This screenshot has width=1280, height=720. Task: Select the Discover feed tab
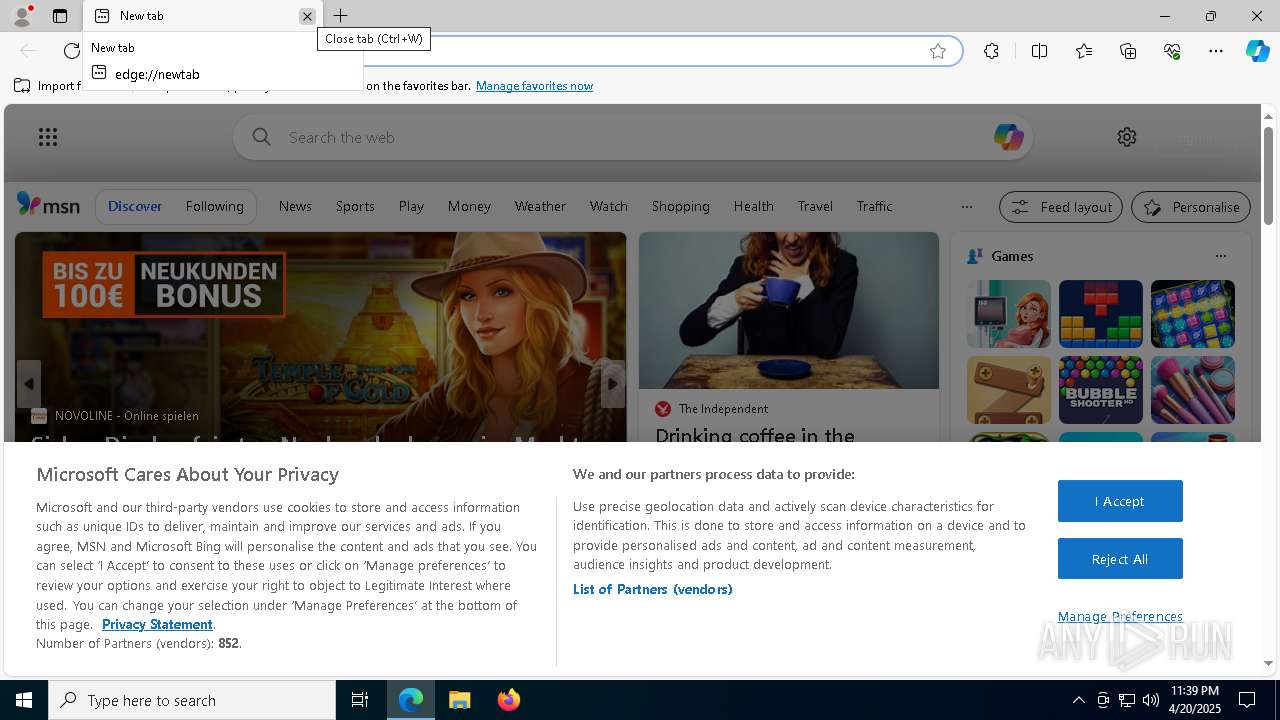(x=135, y=206)
